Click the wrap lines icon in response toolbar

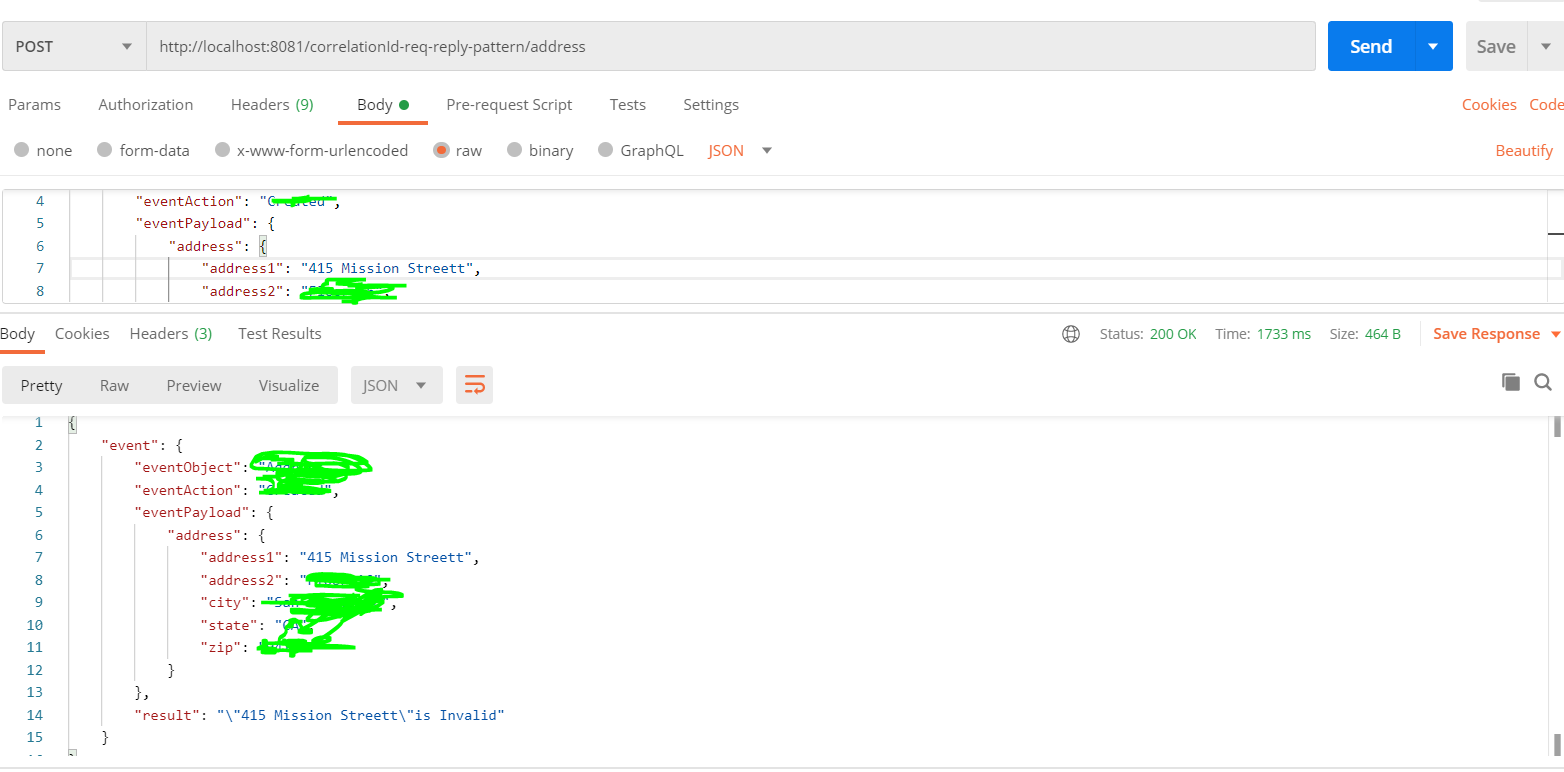pyautogui.click(x=474, y=385)
